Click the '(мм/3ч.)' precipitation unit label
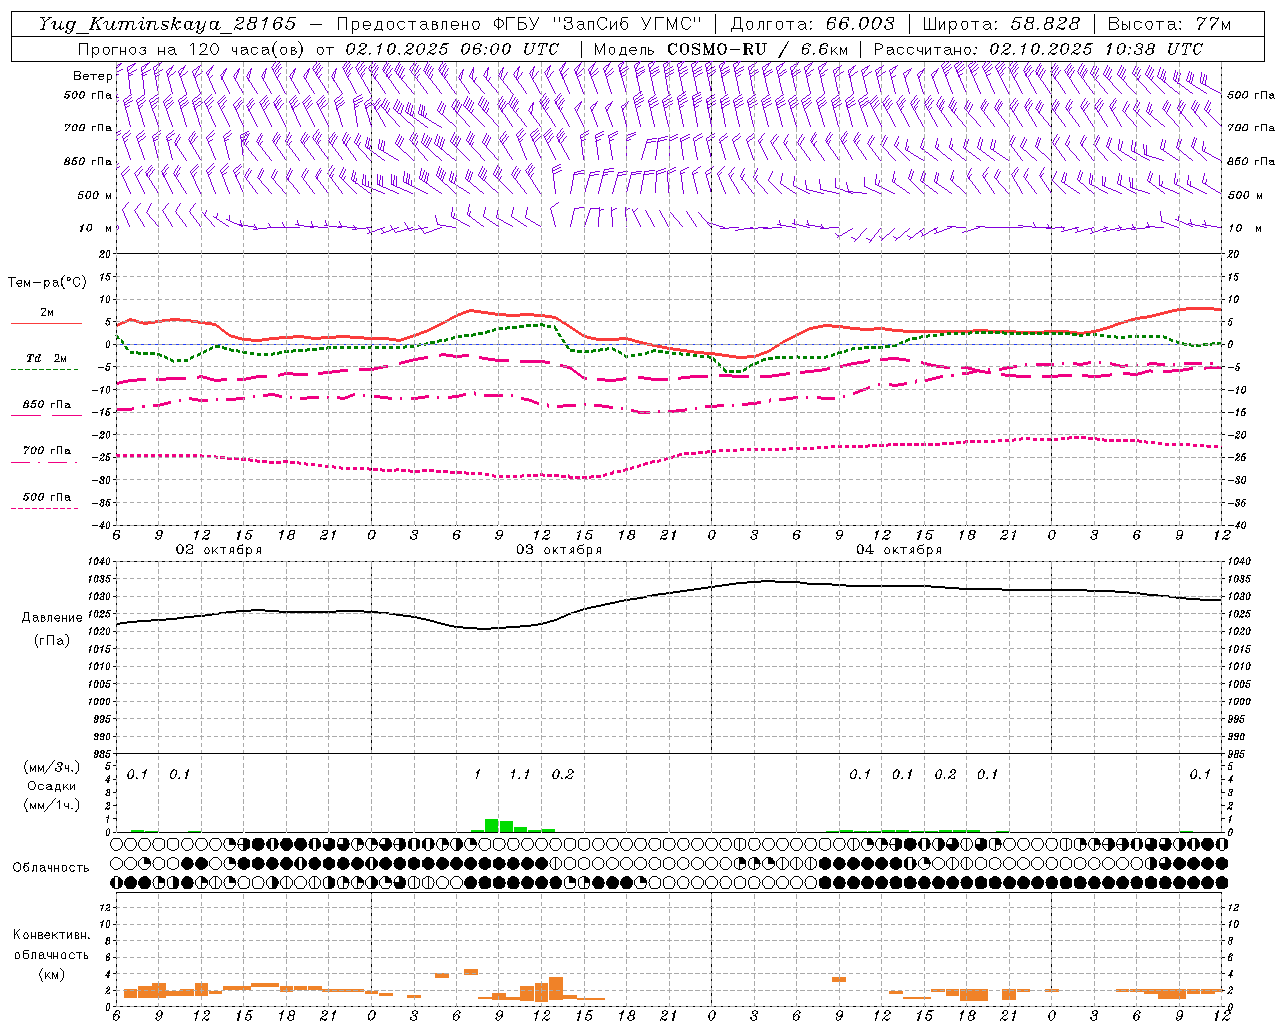 (52, 768)
